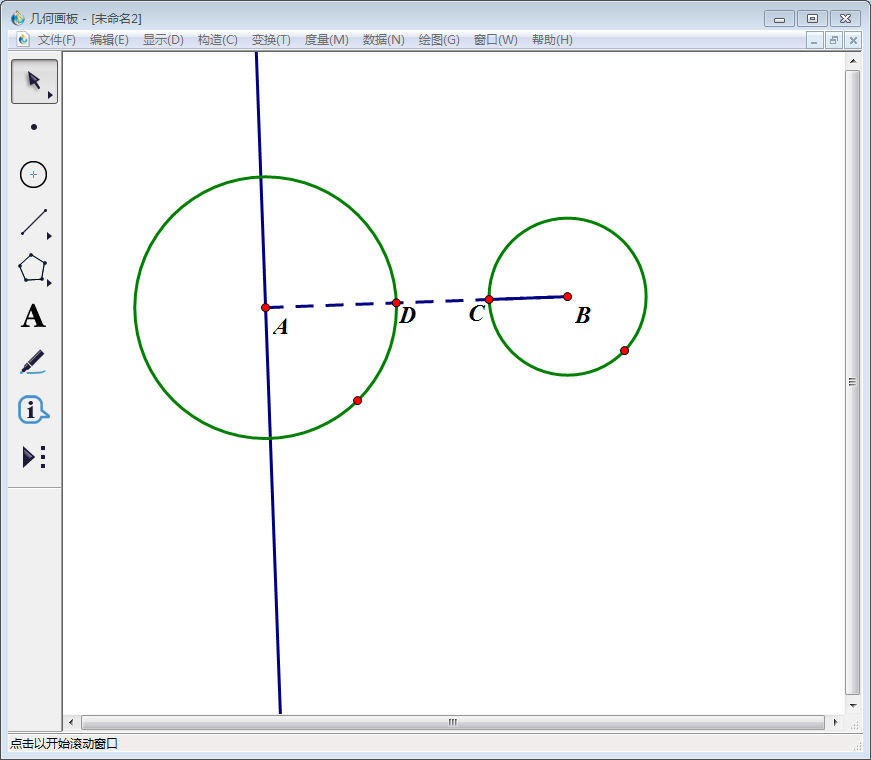Choose the Compass circle tool

pyautogui.click(x=34, y=175)
